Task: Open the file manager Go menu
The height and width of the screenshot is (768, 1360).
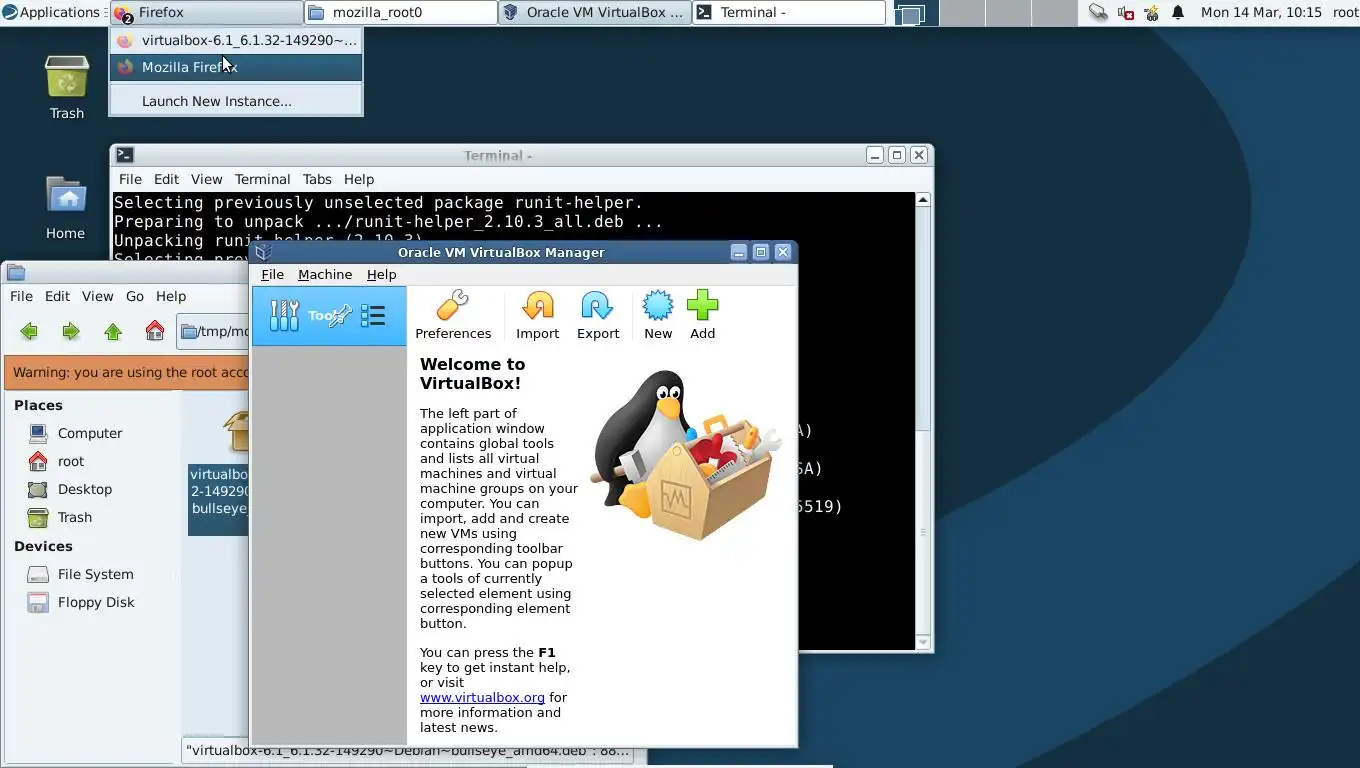Action: click(135, 296)
